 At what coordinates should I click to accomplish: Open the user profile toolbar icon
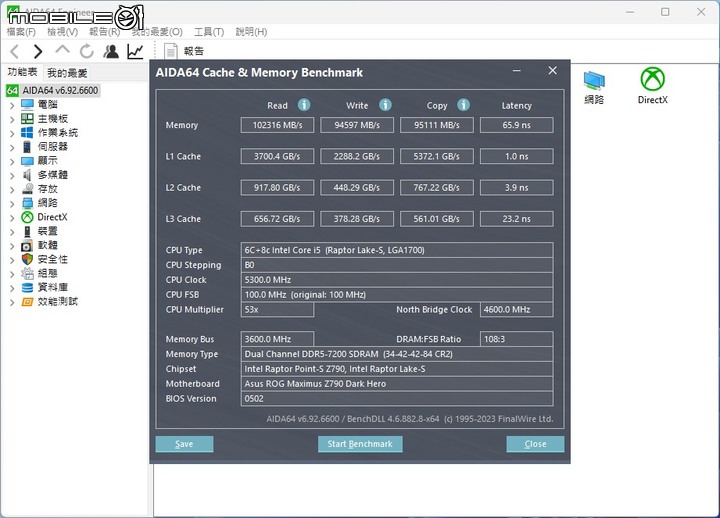click(x=111, y=51)
